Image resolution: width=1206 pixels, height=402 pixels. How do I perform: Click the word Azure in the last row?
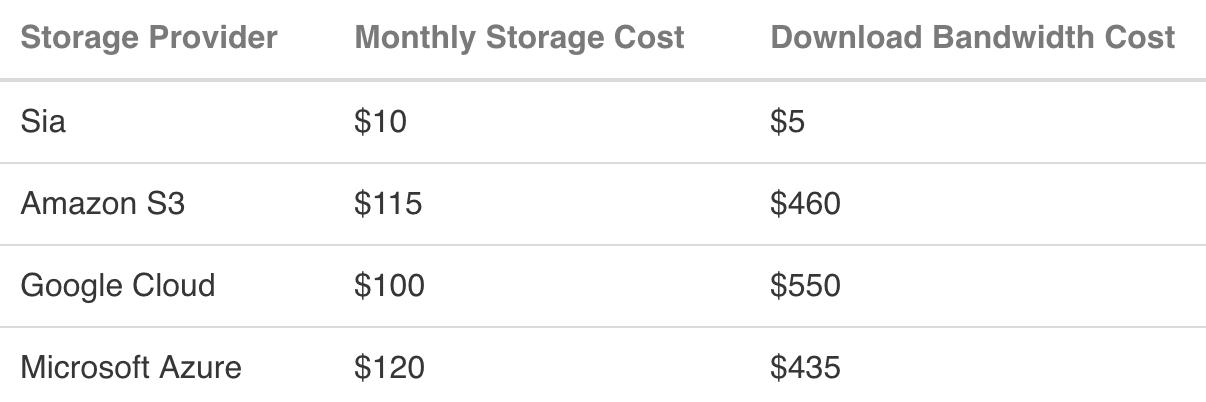tap(202, 368)
